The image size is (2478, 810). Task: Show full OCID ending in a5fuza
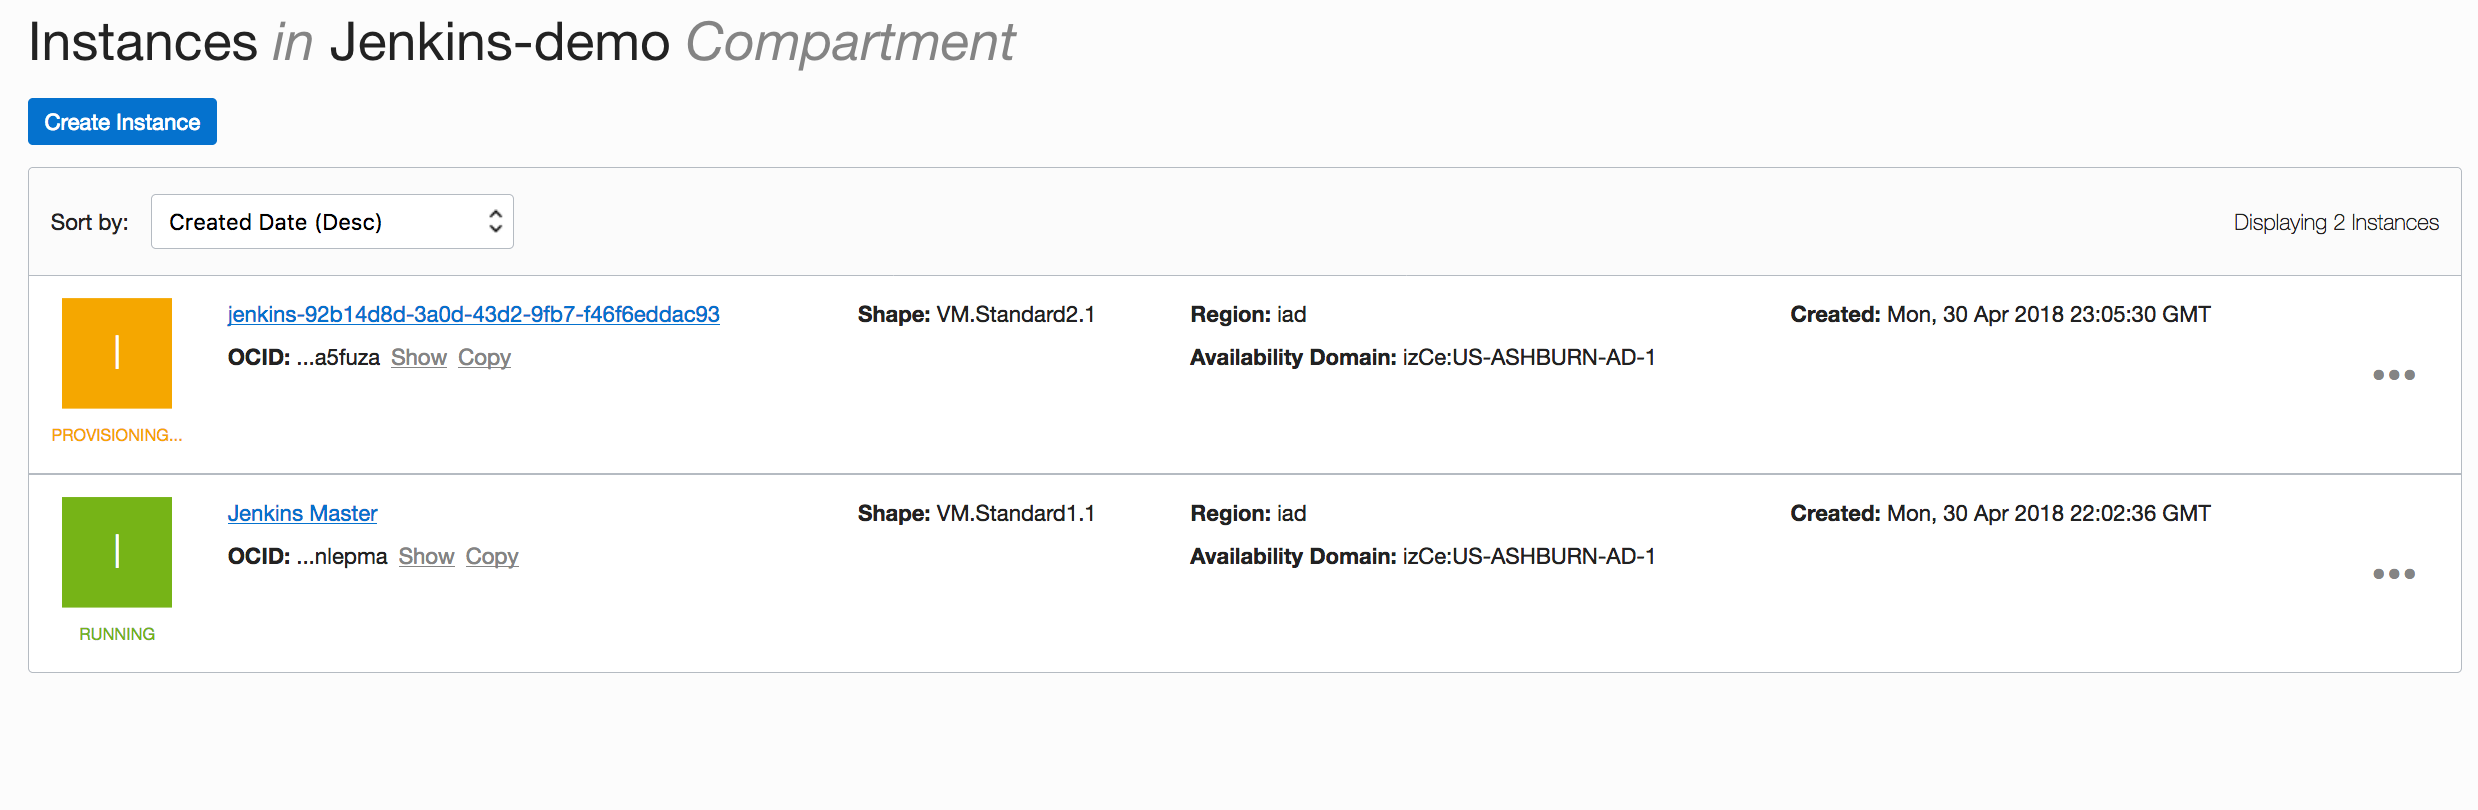pyautogui.click(x=418, y=358)
